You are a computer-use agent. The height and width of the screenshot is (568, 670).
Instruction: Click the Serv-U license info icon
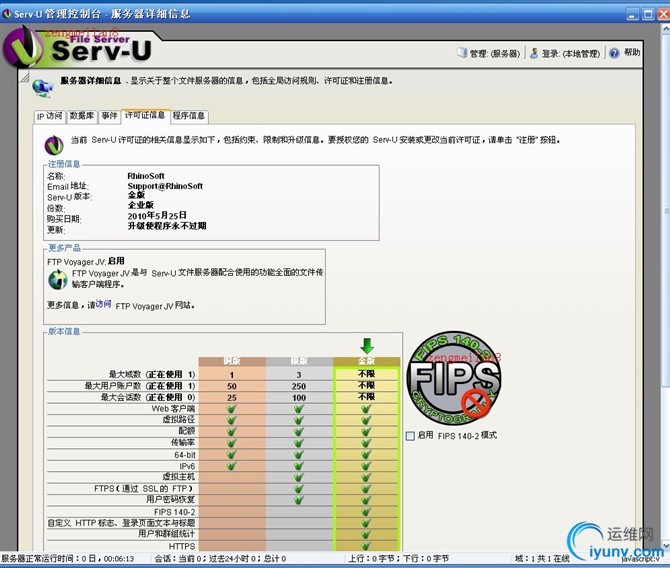54,145
